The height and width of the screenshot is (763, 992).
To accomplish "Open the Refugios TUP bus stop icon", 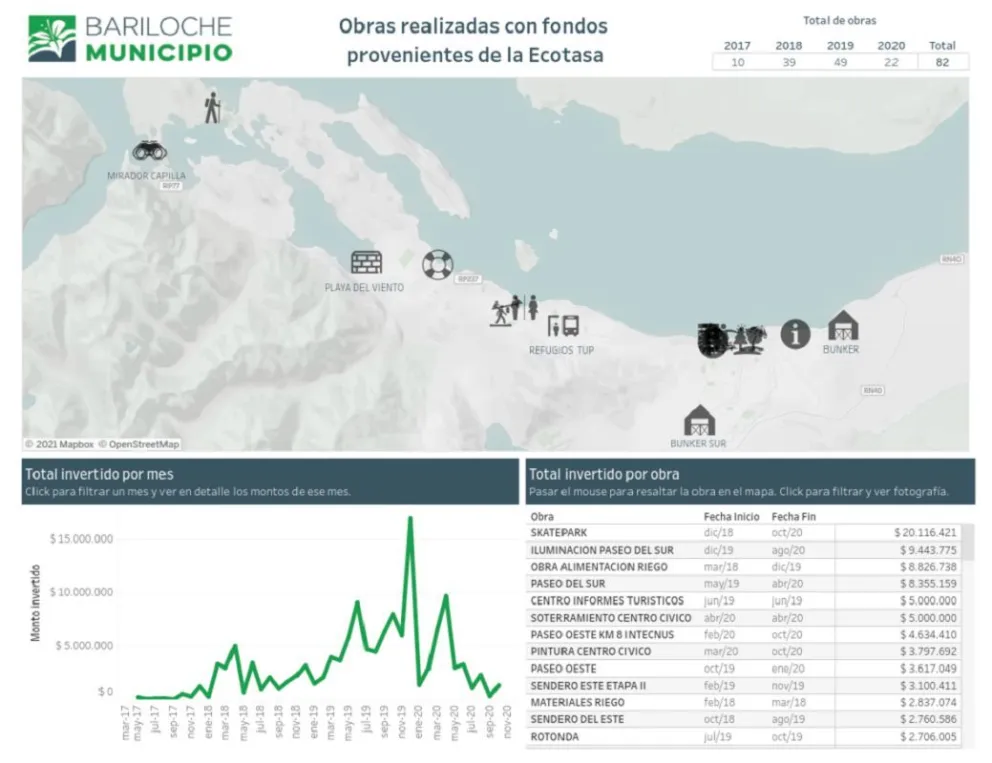I will 562,327.
